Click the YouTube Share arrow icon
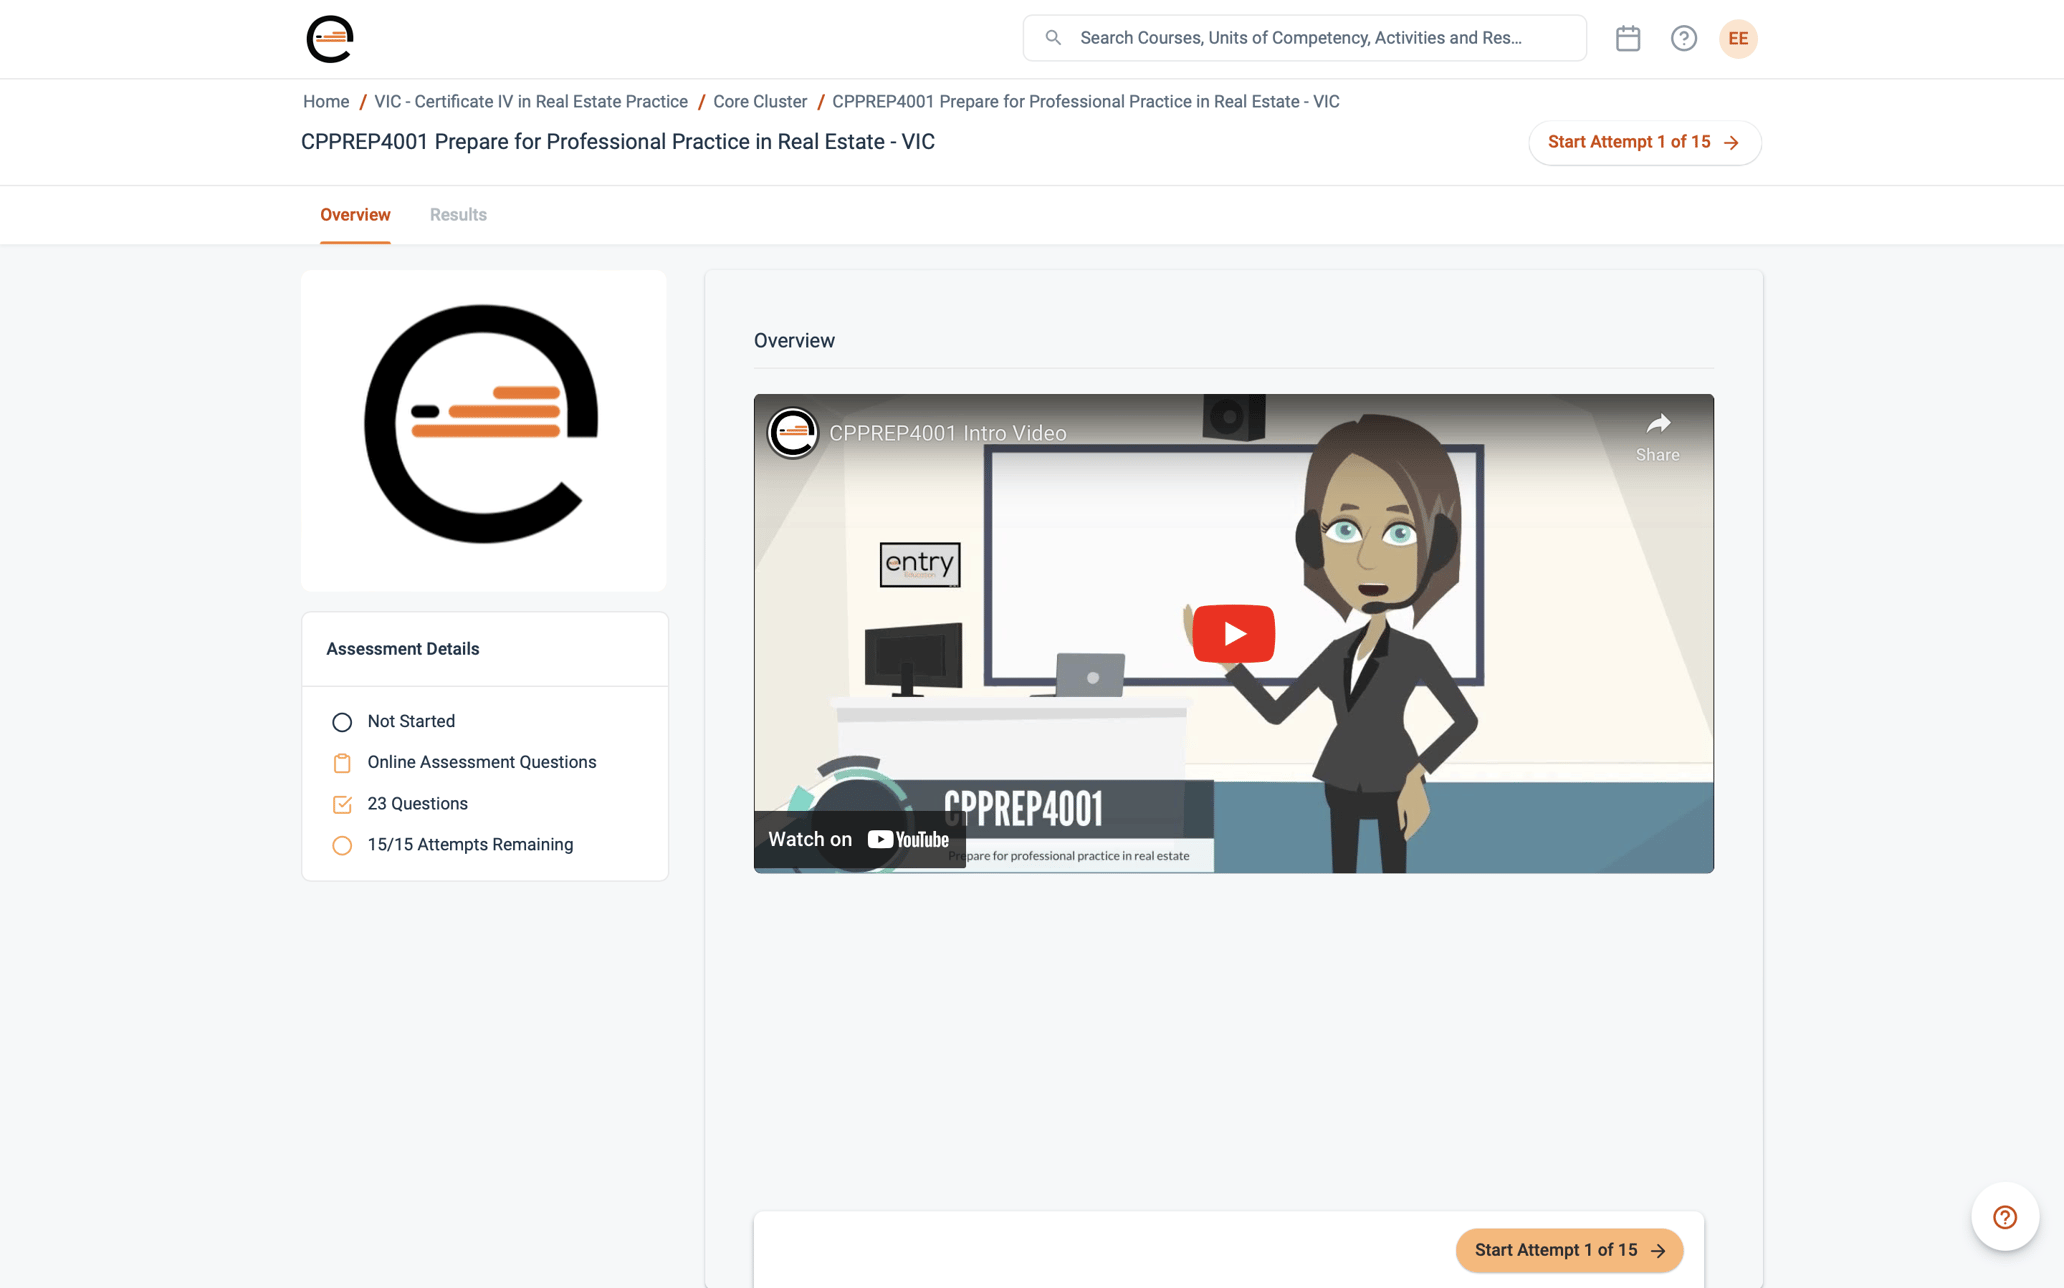The height and width of the screenshot is (1288, 2064). [x=1657, y=425]
